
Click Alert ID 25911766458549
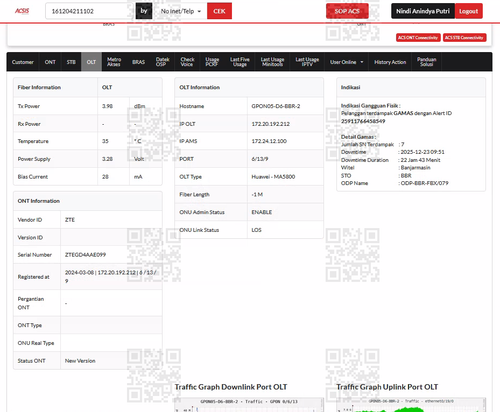coord(363,121)
